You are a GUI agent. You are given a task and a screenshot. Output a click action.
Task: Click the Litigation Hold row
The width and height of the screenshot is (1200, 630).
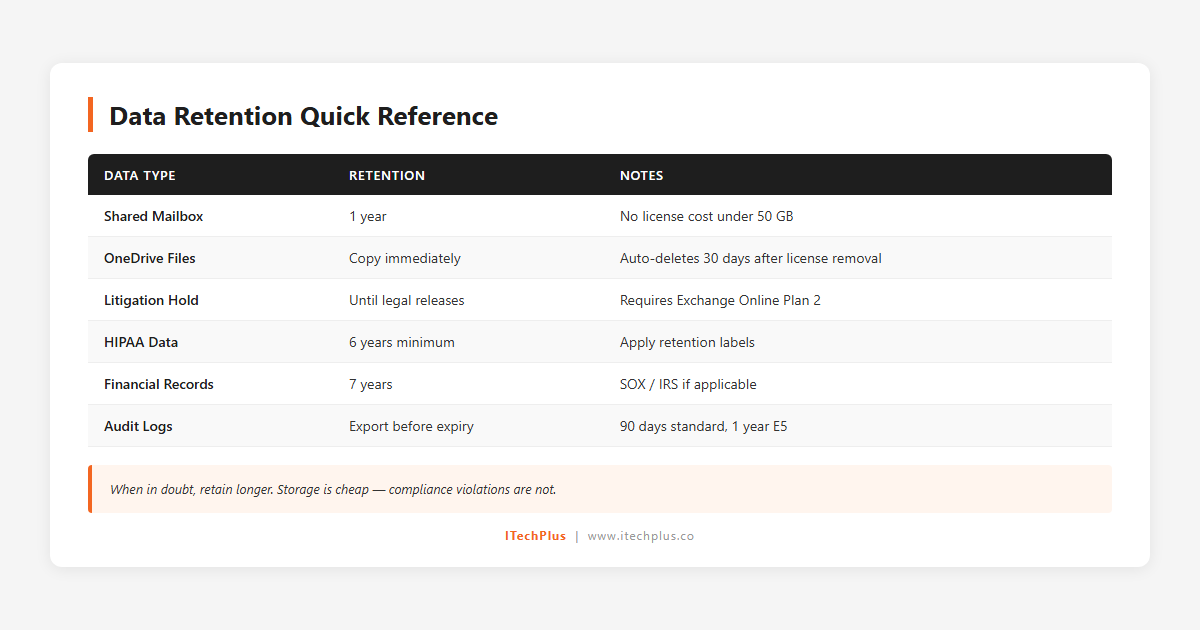coord(151,300)
